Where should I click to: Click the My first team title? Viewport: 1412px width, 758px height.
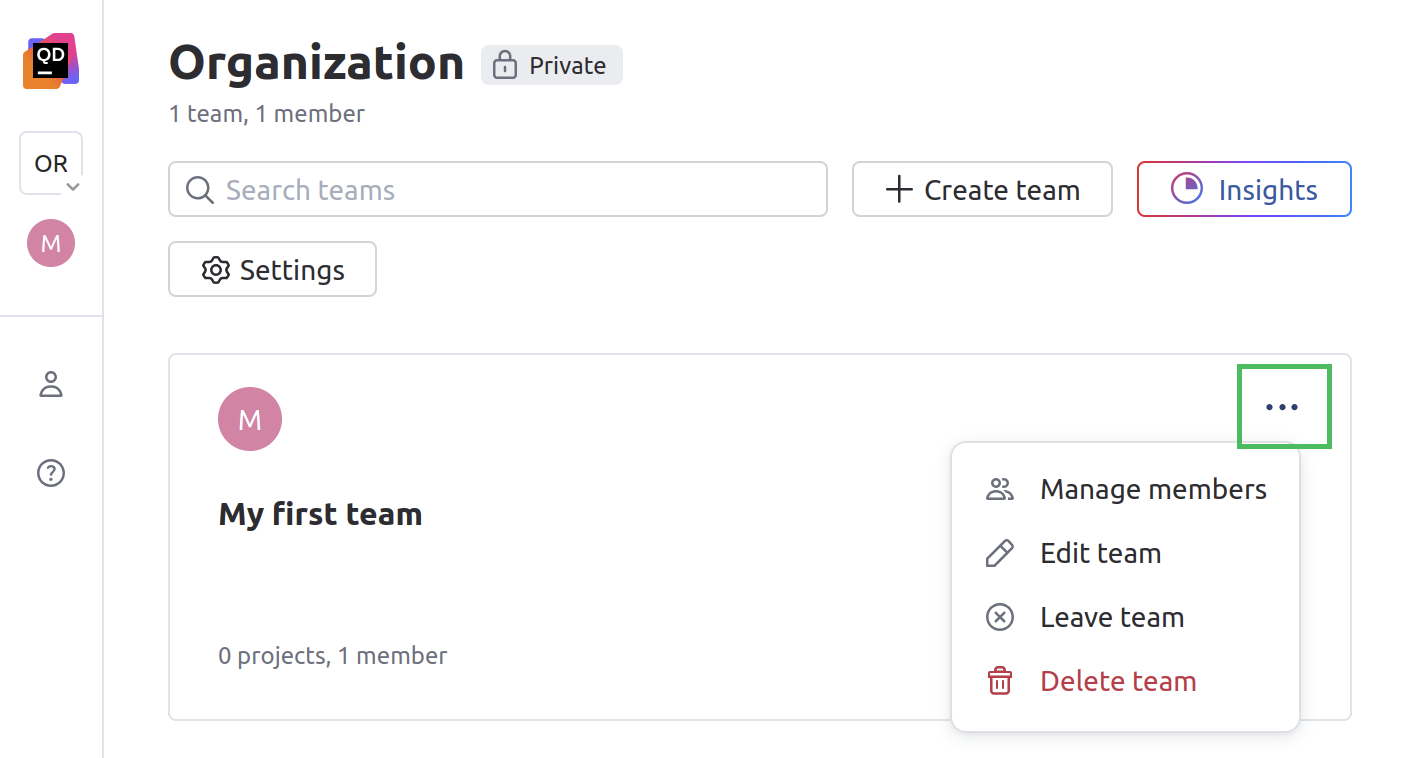[x=320, y=514]
